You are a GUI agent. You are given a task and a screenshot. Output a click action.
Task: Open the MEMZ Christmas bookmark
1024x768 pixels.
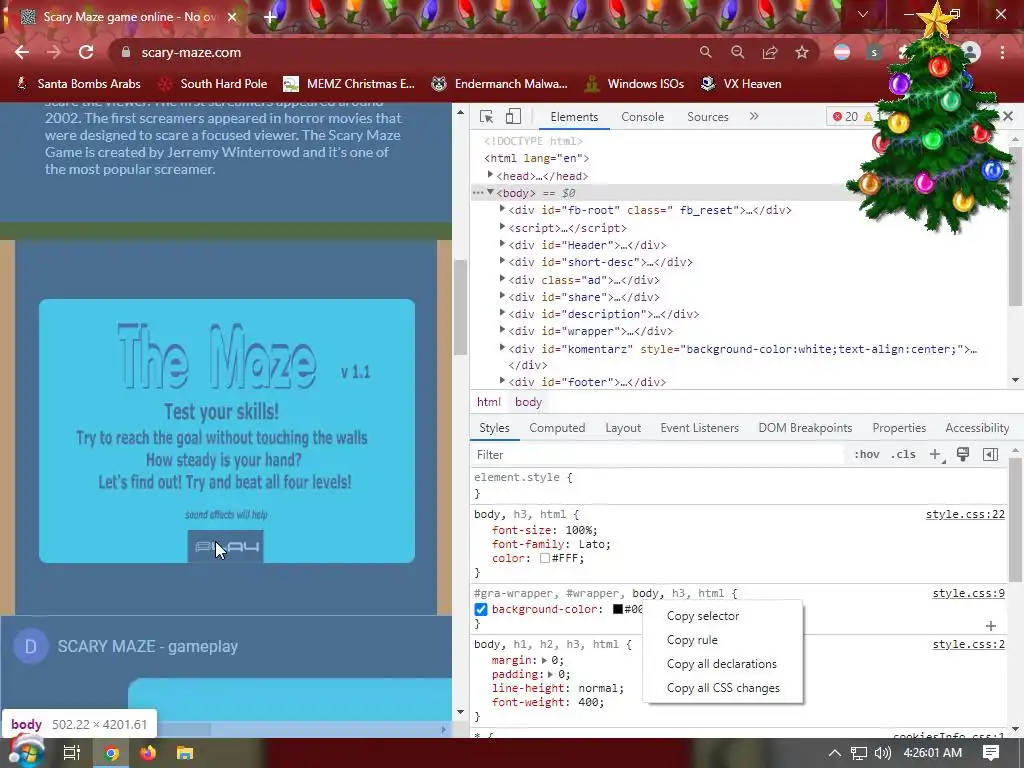point(349,84)
